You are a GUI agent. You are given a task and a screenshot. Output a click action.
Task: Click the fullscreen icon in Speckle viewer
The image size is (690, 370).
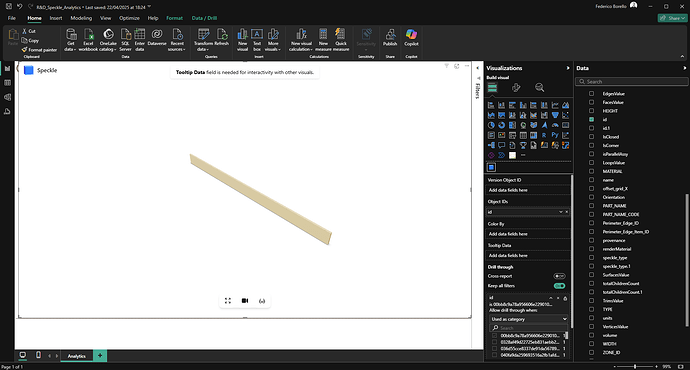click(228, 301)
